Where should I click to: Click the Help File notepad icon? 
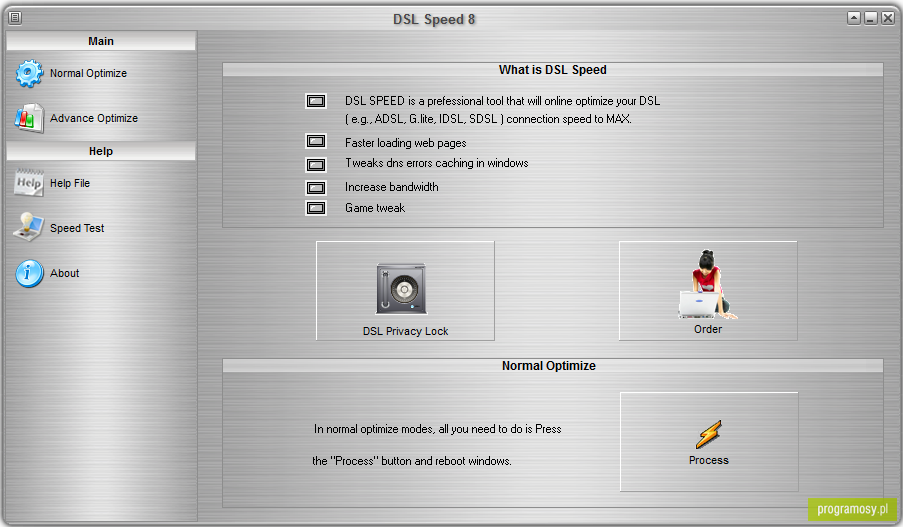29,183
